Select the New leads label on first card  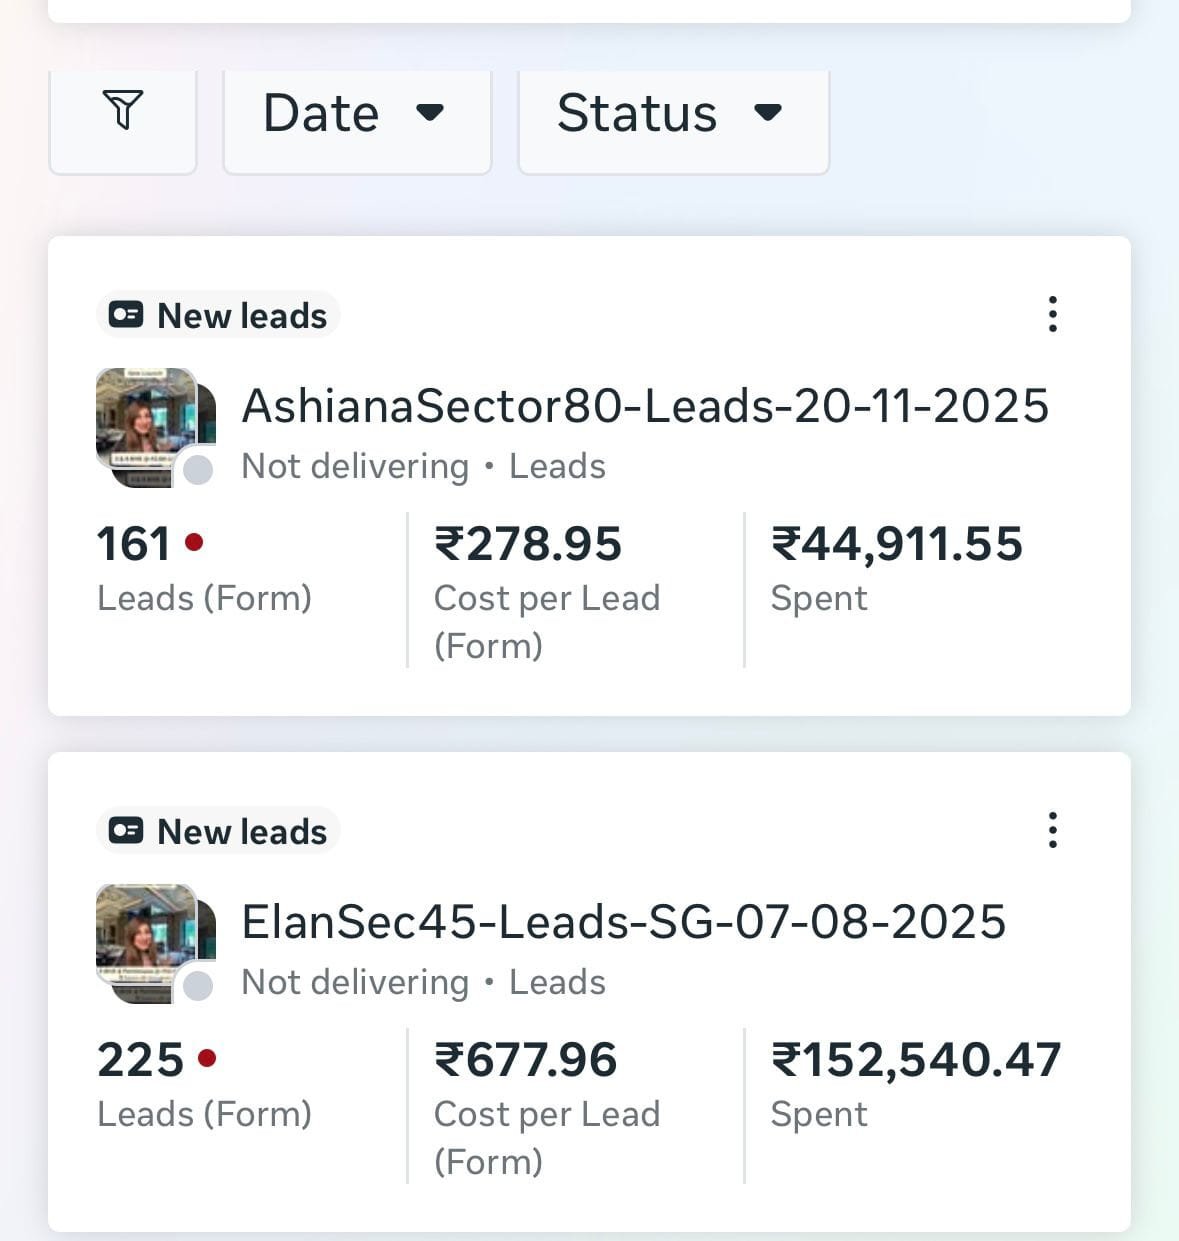click(241, 314)
